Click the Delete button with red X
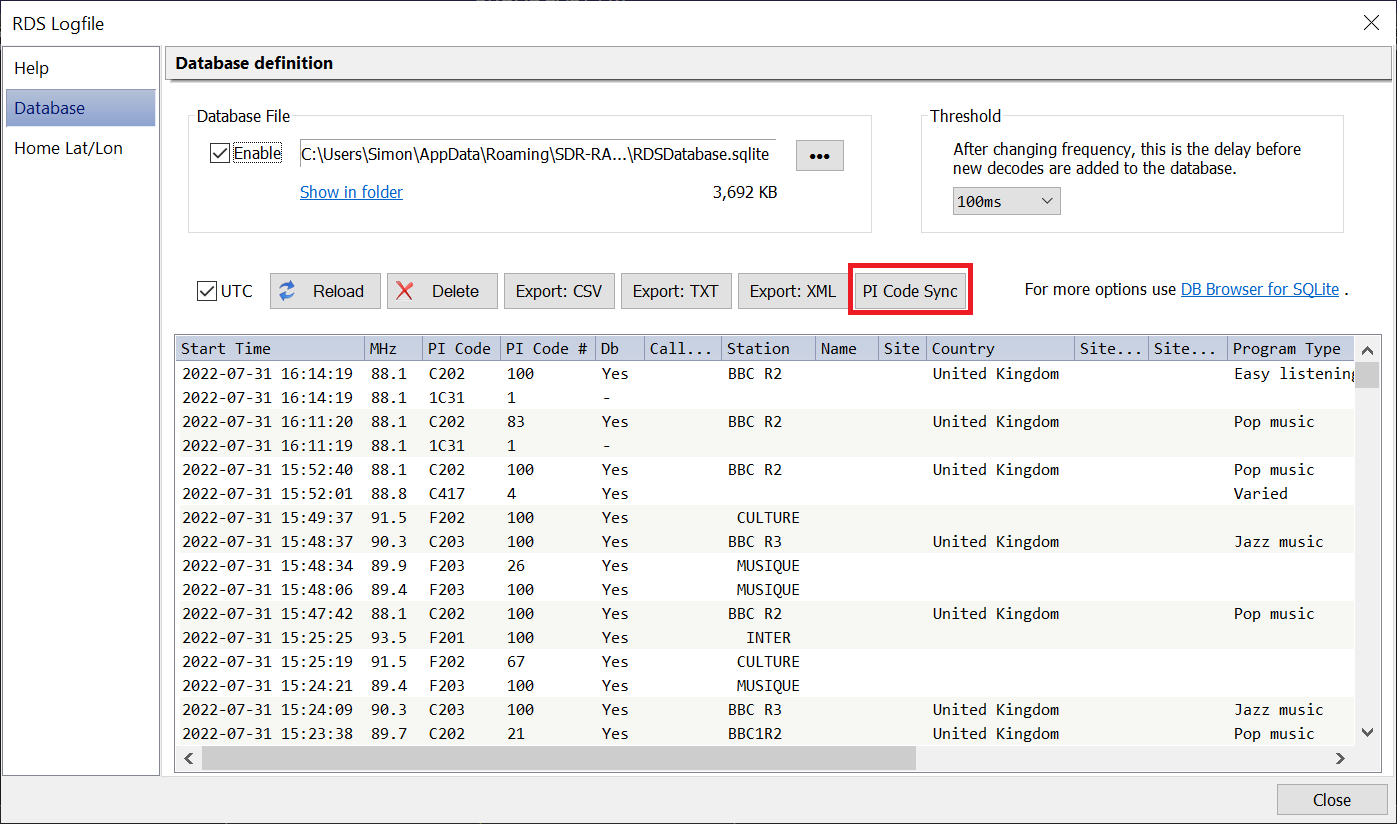The height and width of the screenshot is (824, 1397). [441, 291]
